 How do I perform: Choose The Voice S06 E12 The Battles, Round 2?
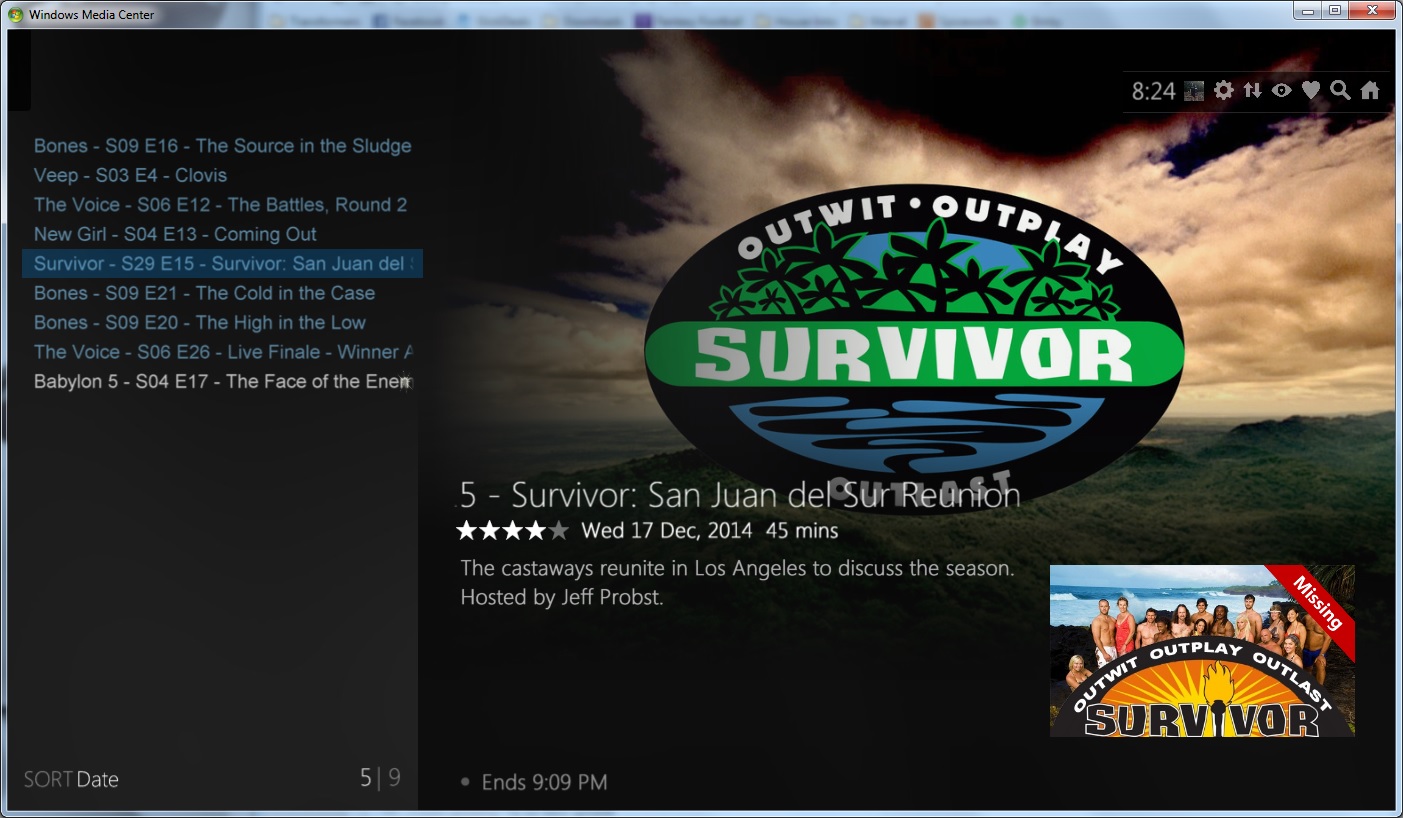pyautogui.click(x=222, y=205)
